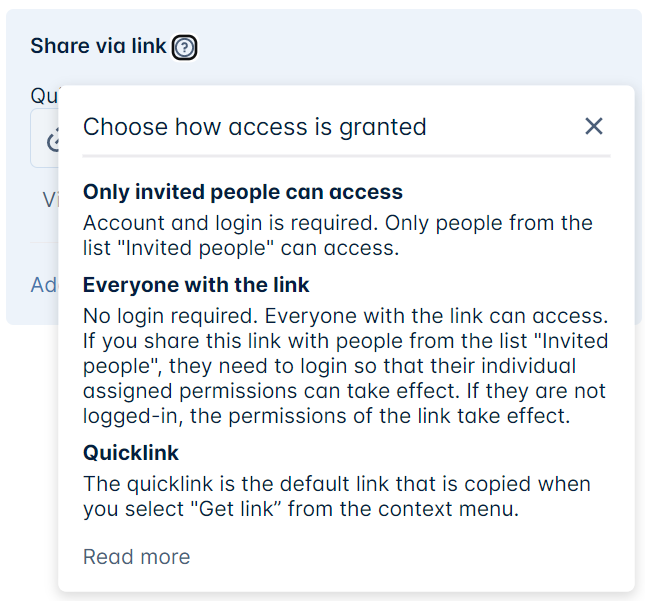Open the Read more link
Image resolution: width=645 pixels, height=601 pixels.
tap(136, 557)
